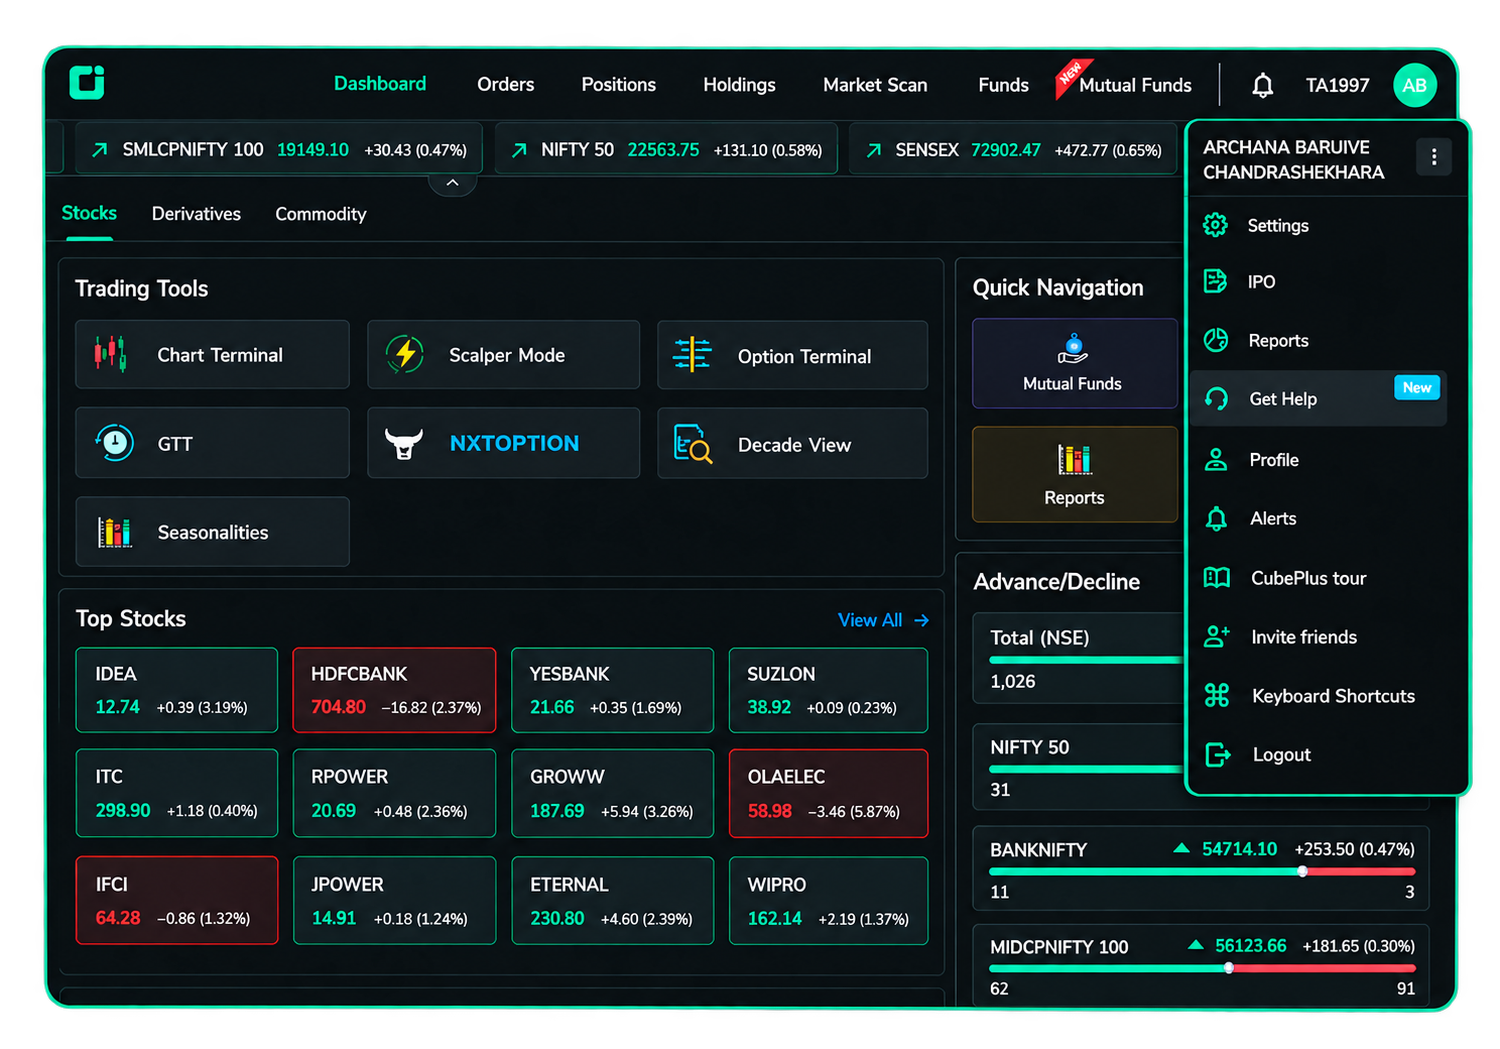The width and height of the screenshot is (1500, 1049).
Task: Switch to the Commodity tab
Action: [321, 214]
